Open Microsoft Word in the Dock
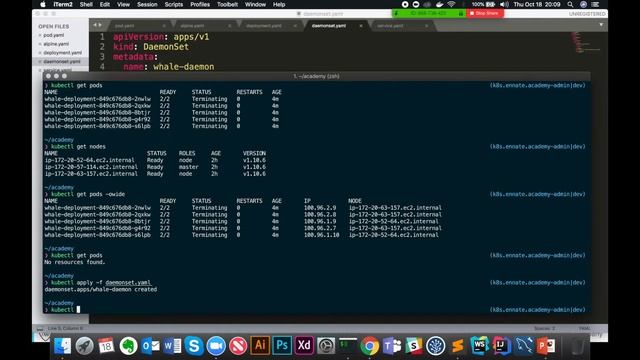Screen dimensions: 640x360 [x=172, y=346]
